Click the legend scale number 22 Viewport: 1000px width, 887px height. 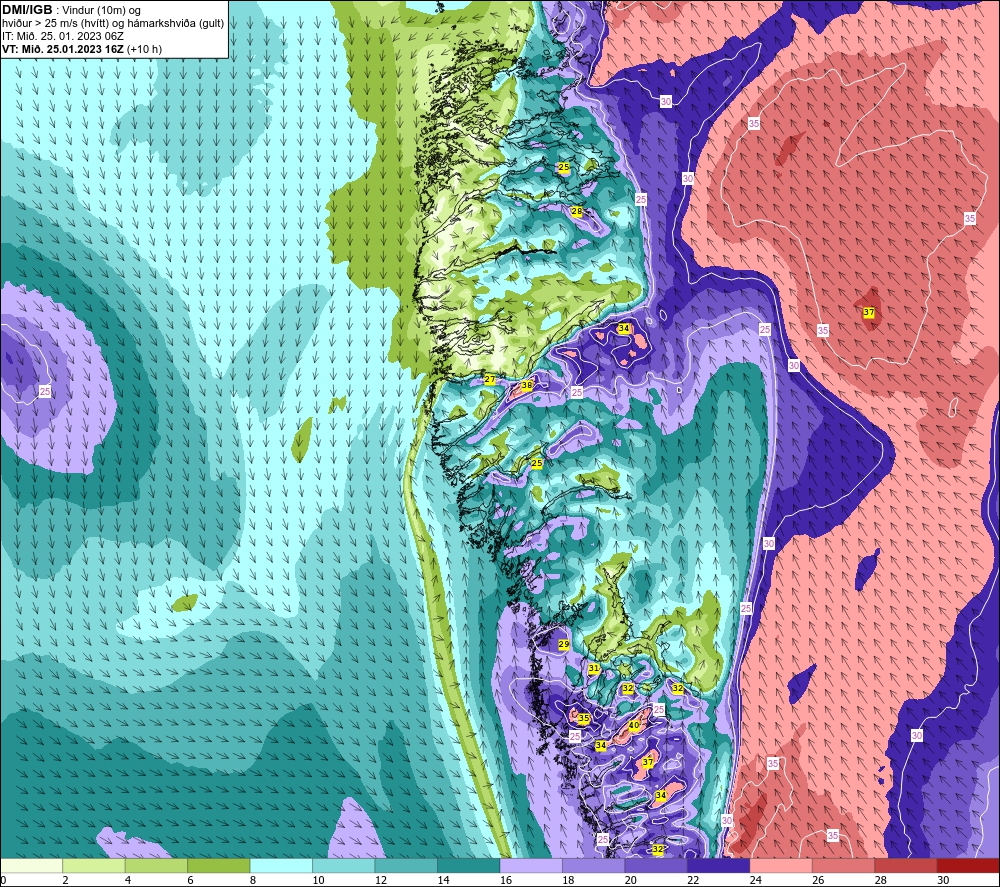click(x=693, y=880)
